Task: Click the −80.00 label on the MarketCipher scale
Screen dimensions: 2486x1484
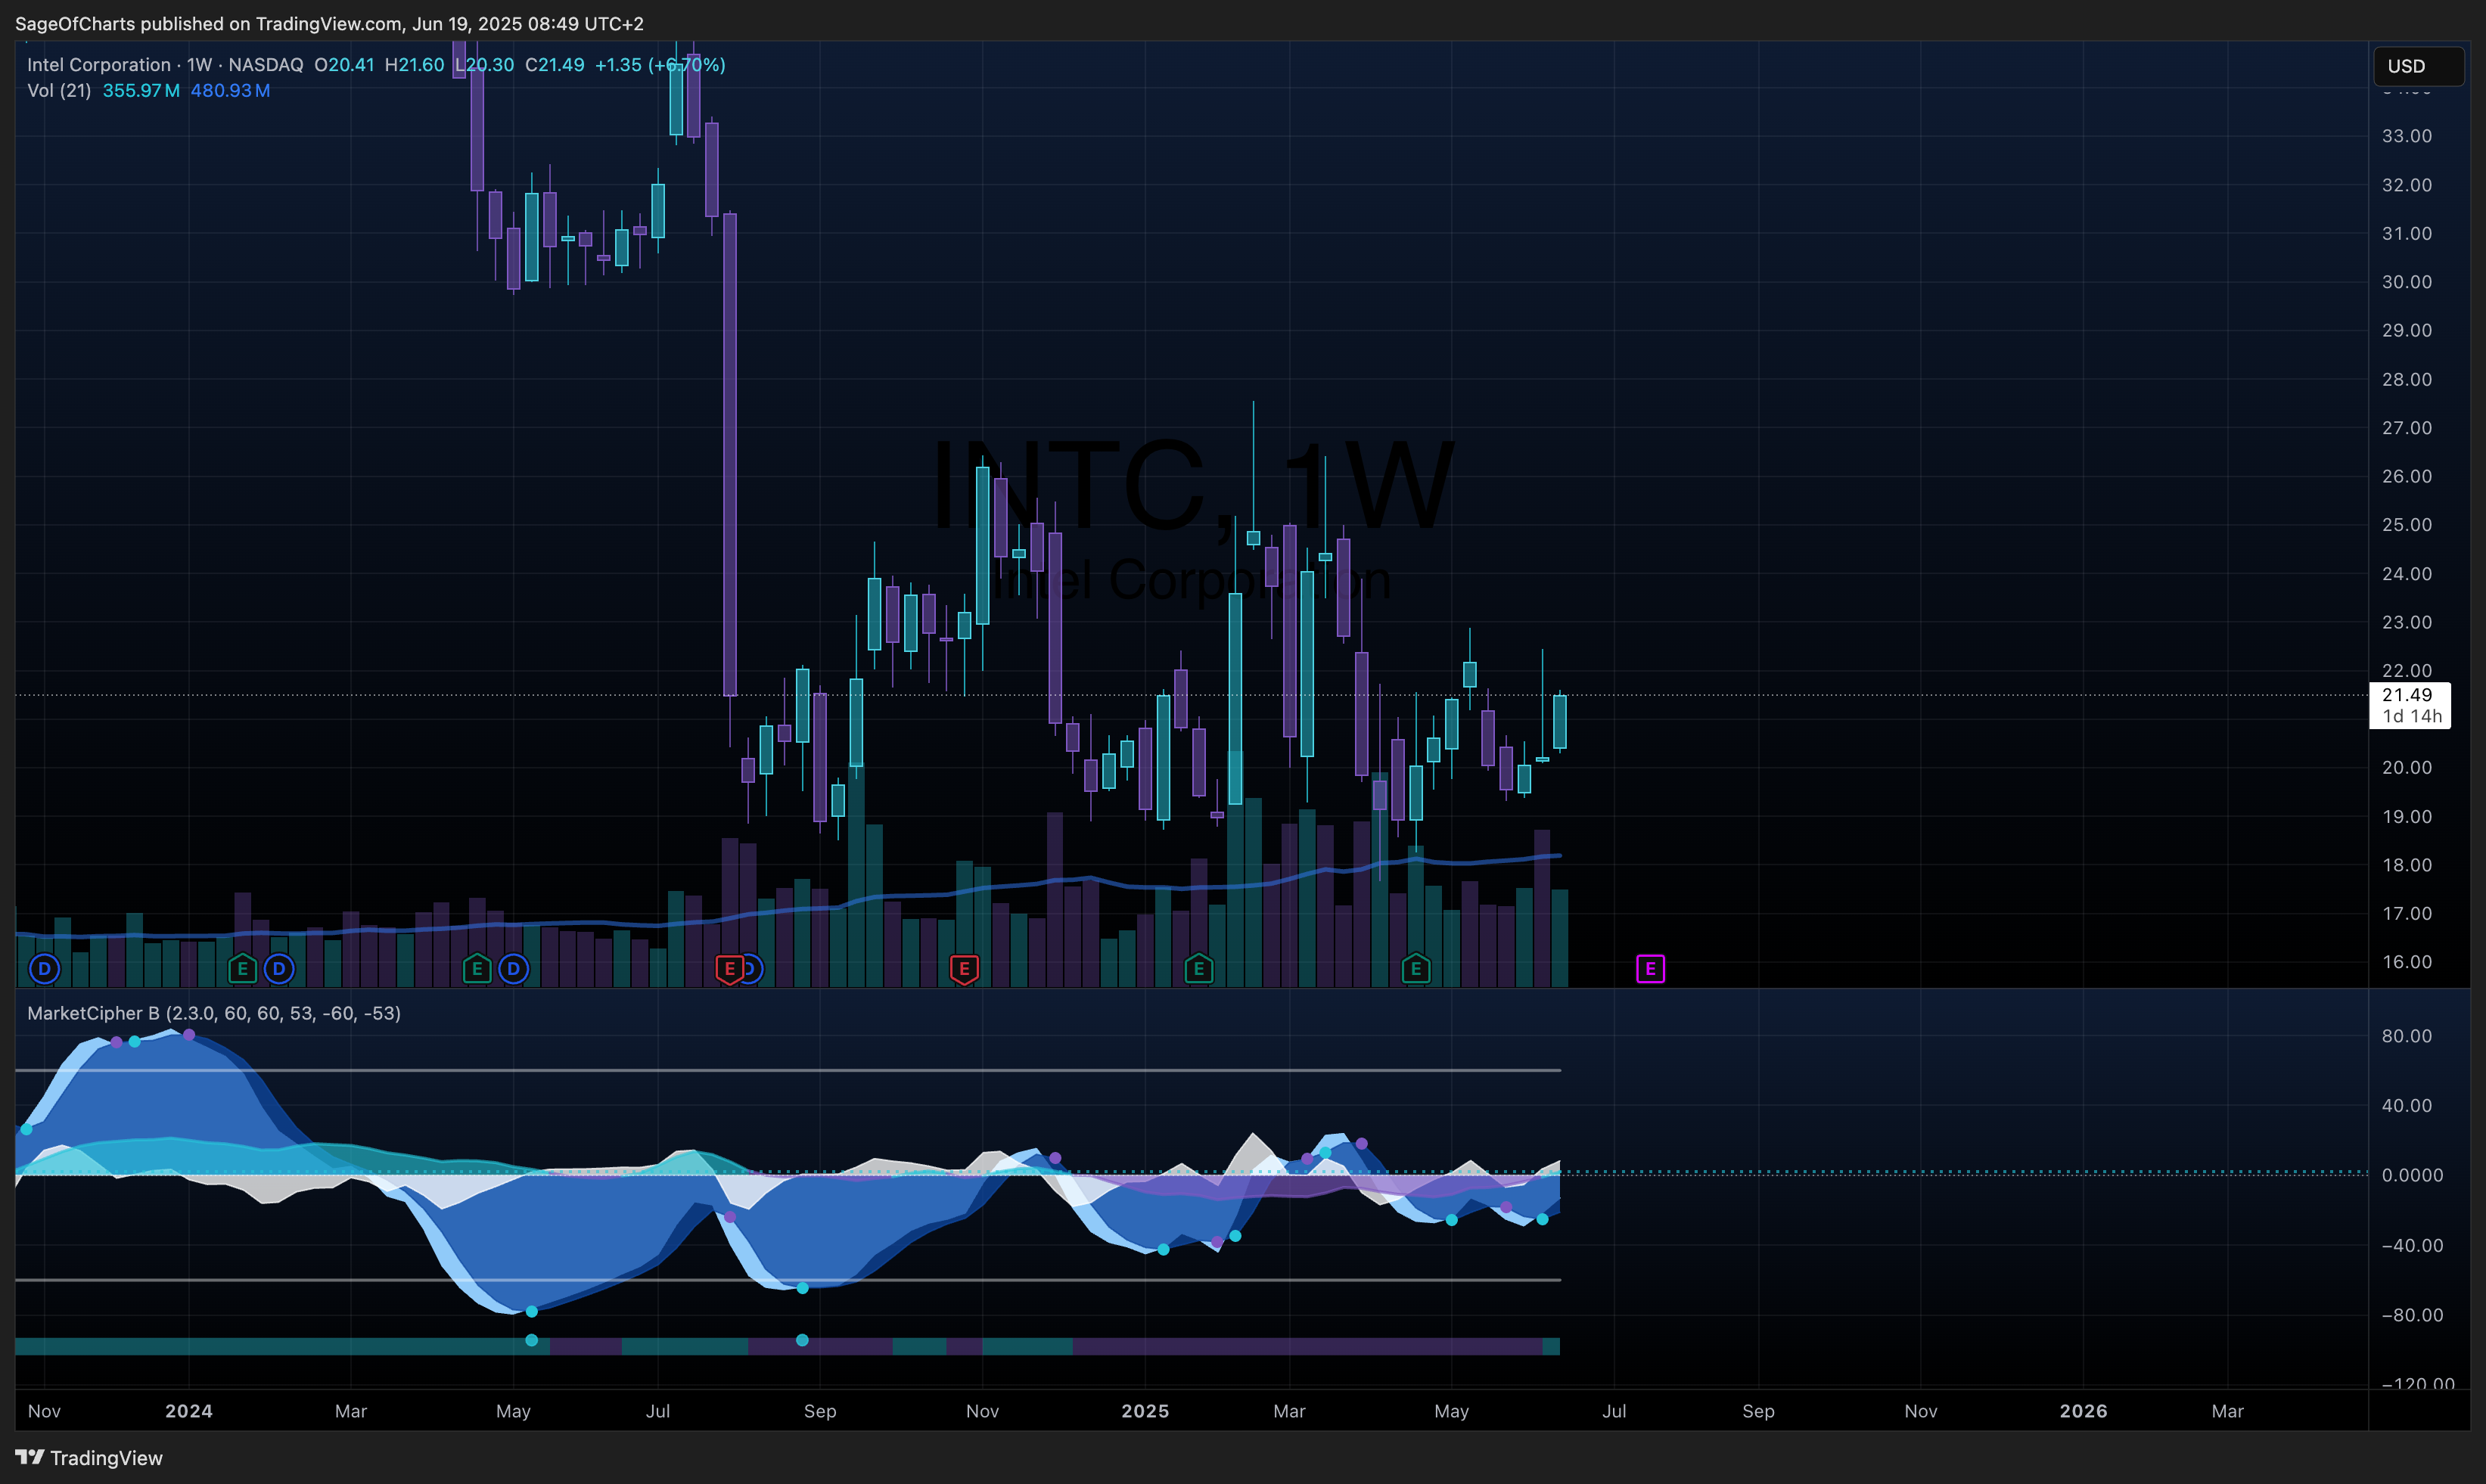Action: (2412, 1315)
